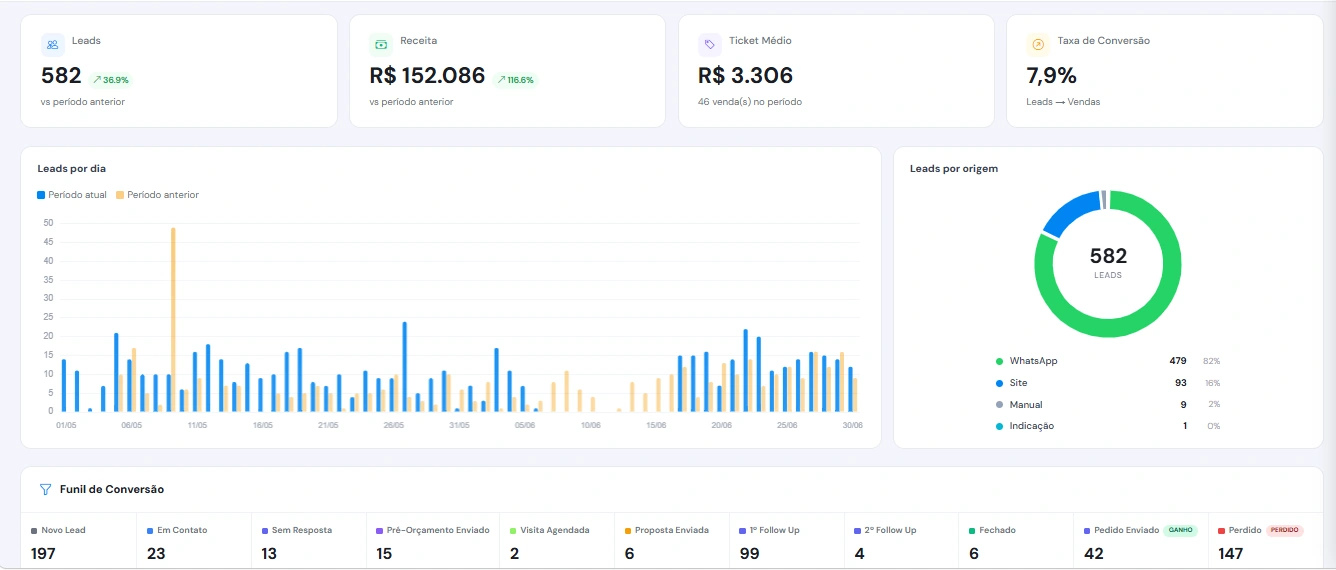Click the 147 count under Perdido
This screenshot has width=1336, height=570.
(1230, 553)
